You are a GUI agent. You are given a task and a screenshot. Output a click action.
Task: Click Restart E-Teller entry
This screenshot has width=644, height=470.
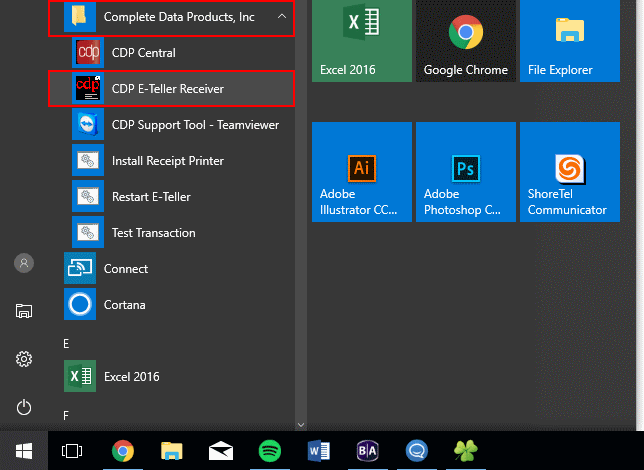pos(171,197)
